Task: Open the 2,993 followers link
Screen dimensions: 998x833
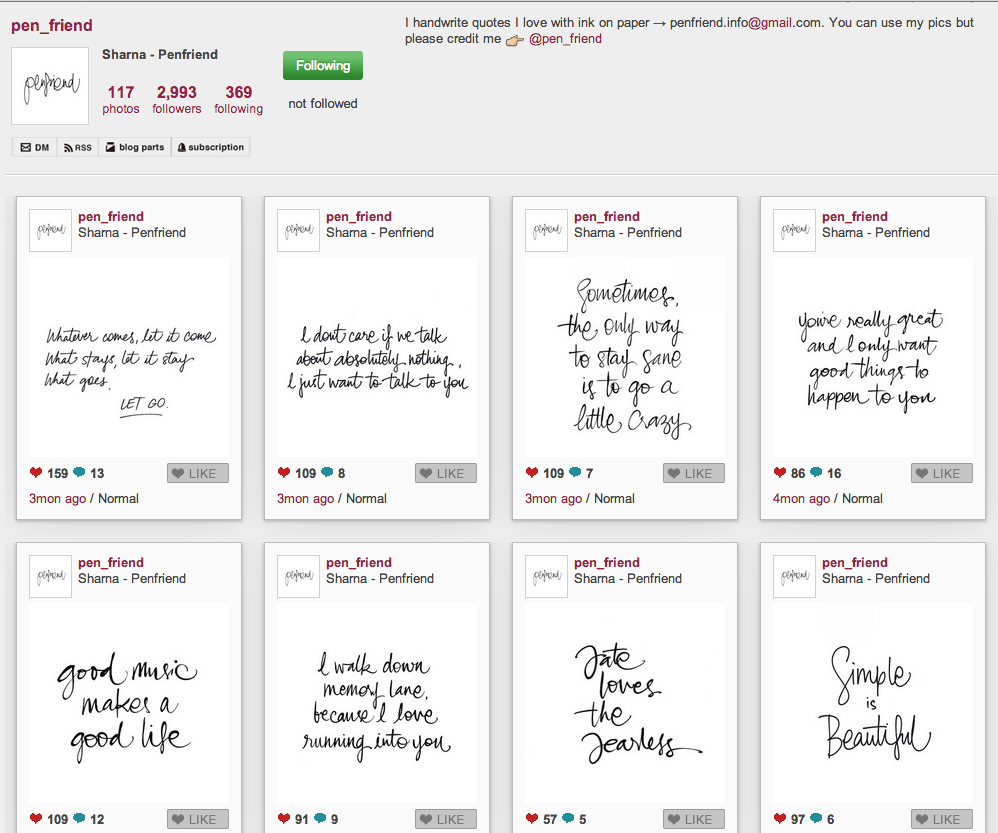Action: pyautogui.click(x=176, y=100)
